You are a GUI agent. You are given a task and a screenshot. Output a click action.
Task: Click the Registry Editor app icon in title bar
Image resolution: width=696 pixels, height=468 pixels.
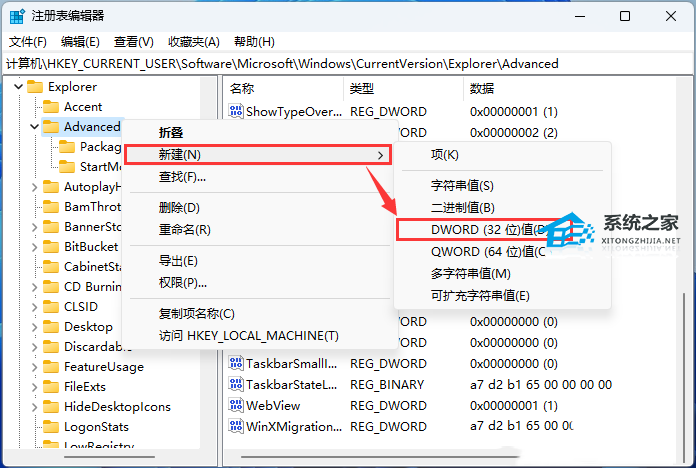[x=17, y=16]
